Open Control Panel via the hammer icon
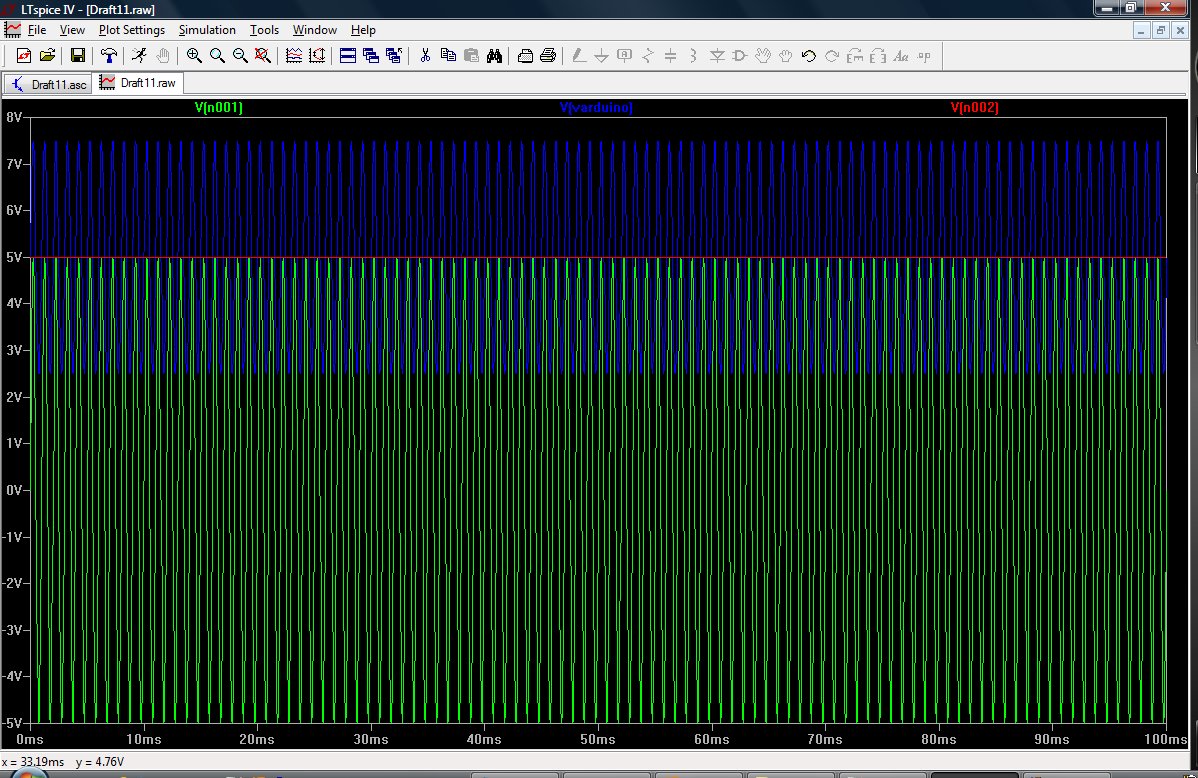1198x778 pixels. pyautogui.click(x=109, y=56)
